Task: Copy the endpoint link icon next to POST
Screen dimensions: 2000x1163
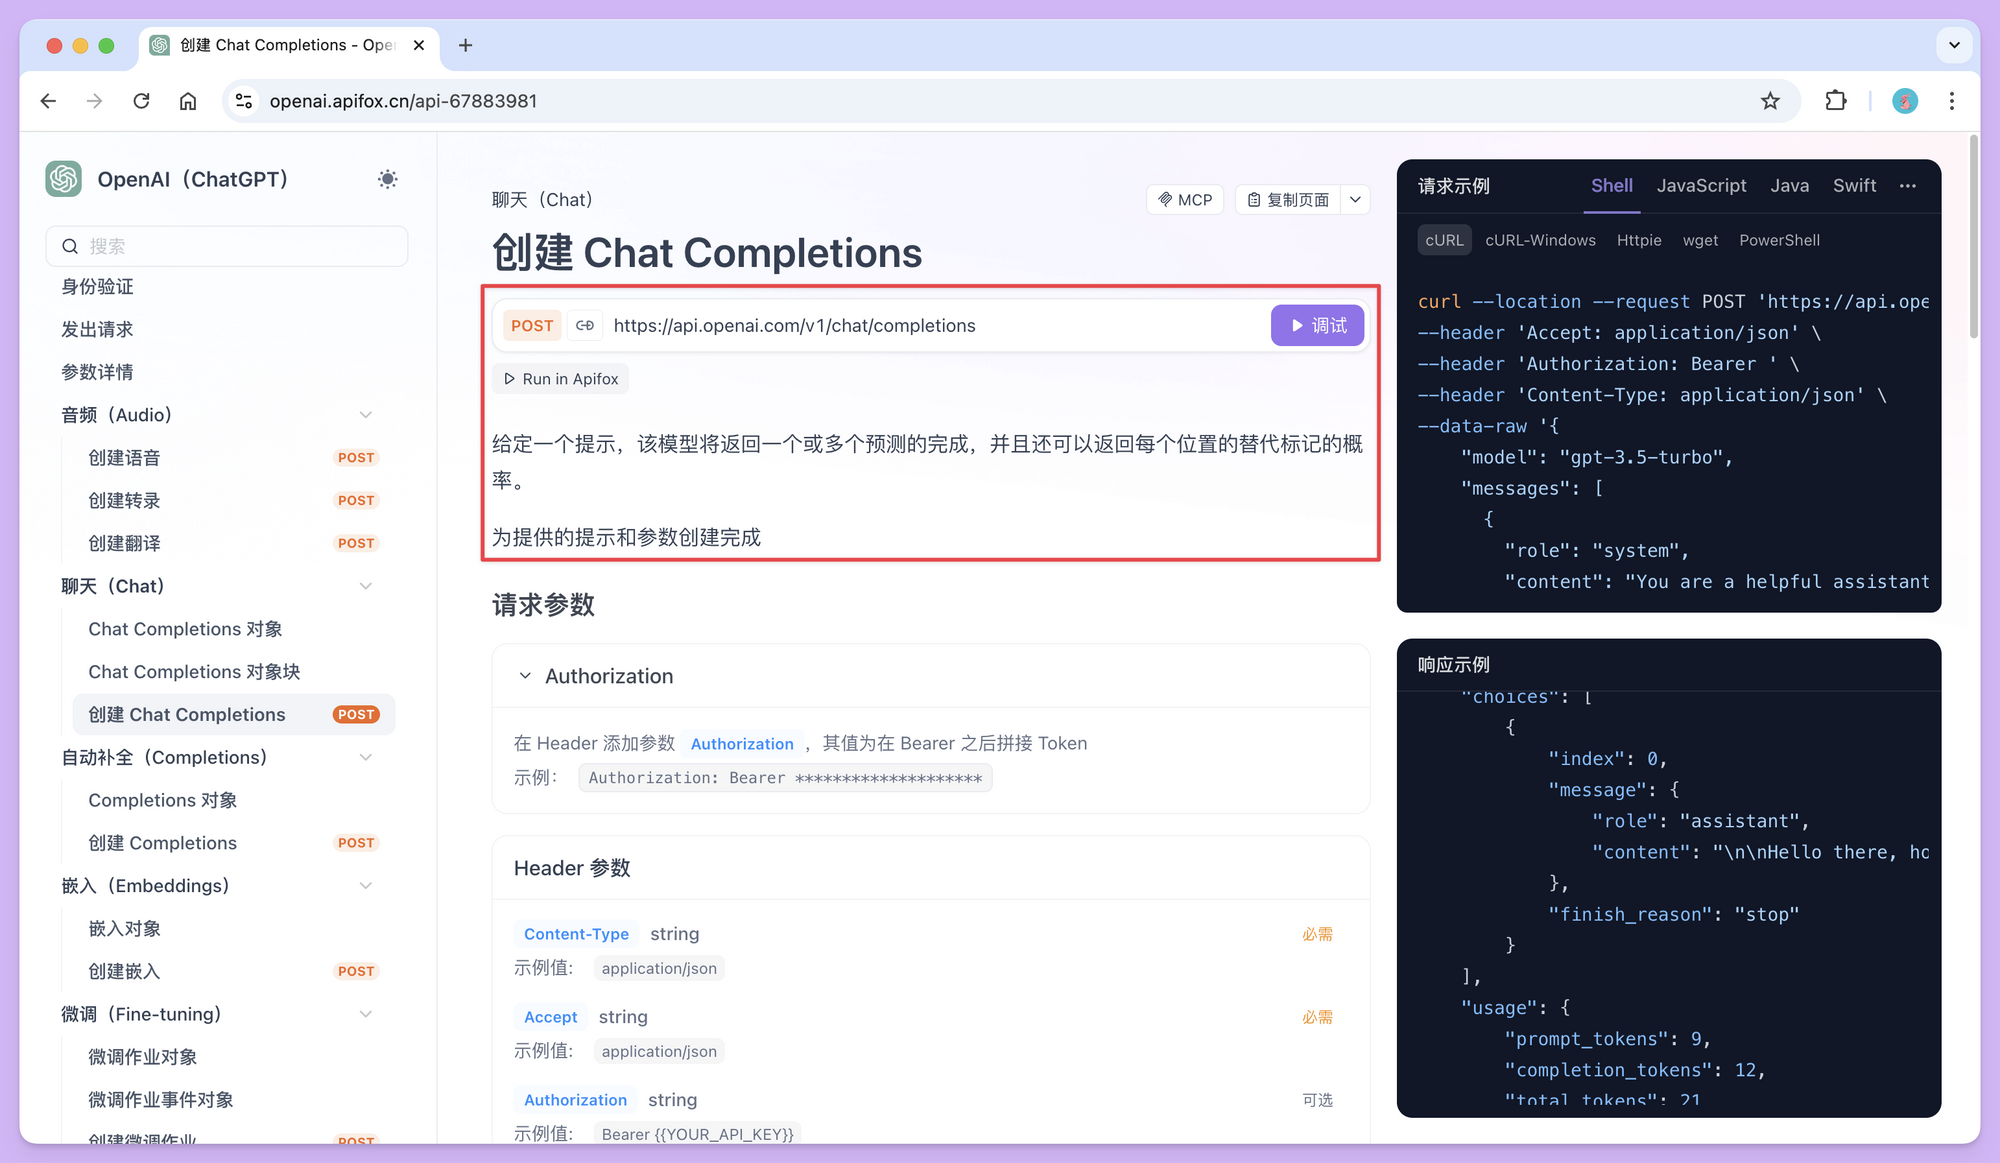Action: click(585, 326)
